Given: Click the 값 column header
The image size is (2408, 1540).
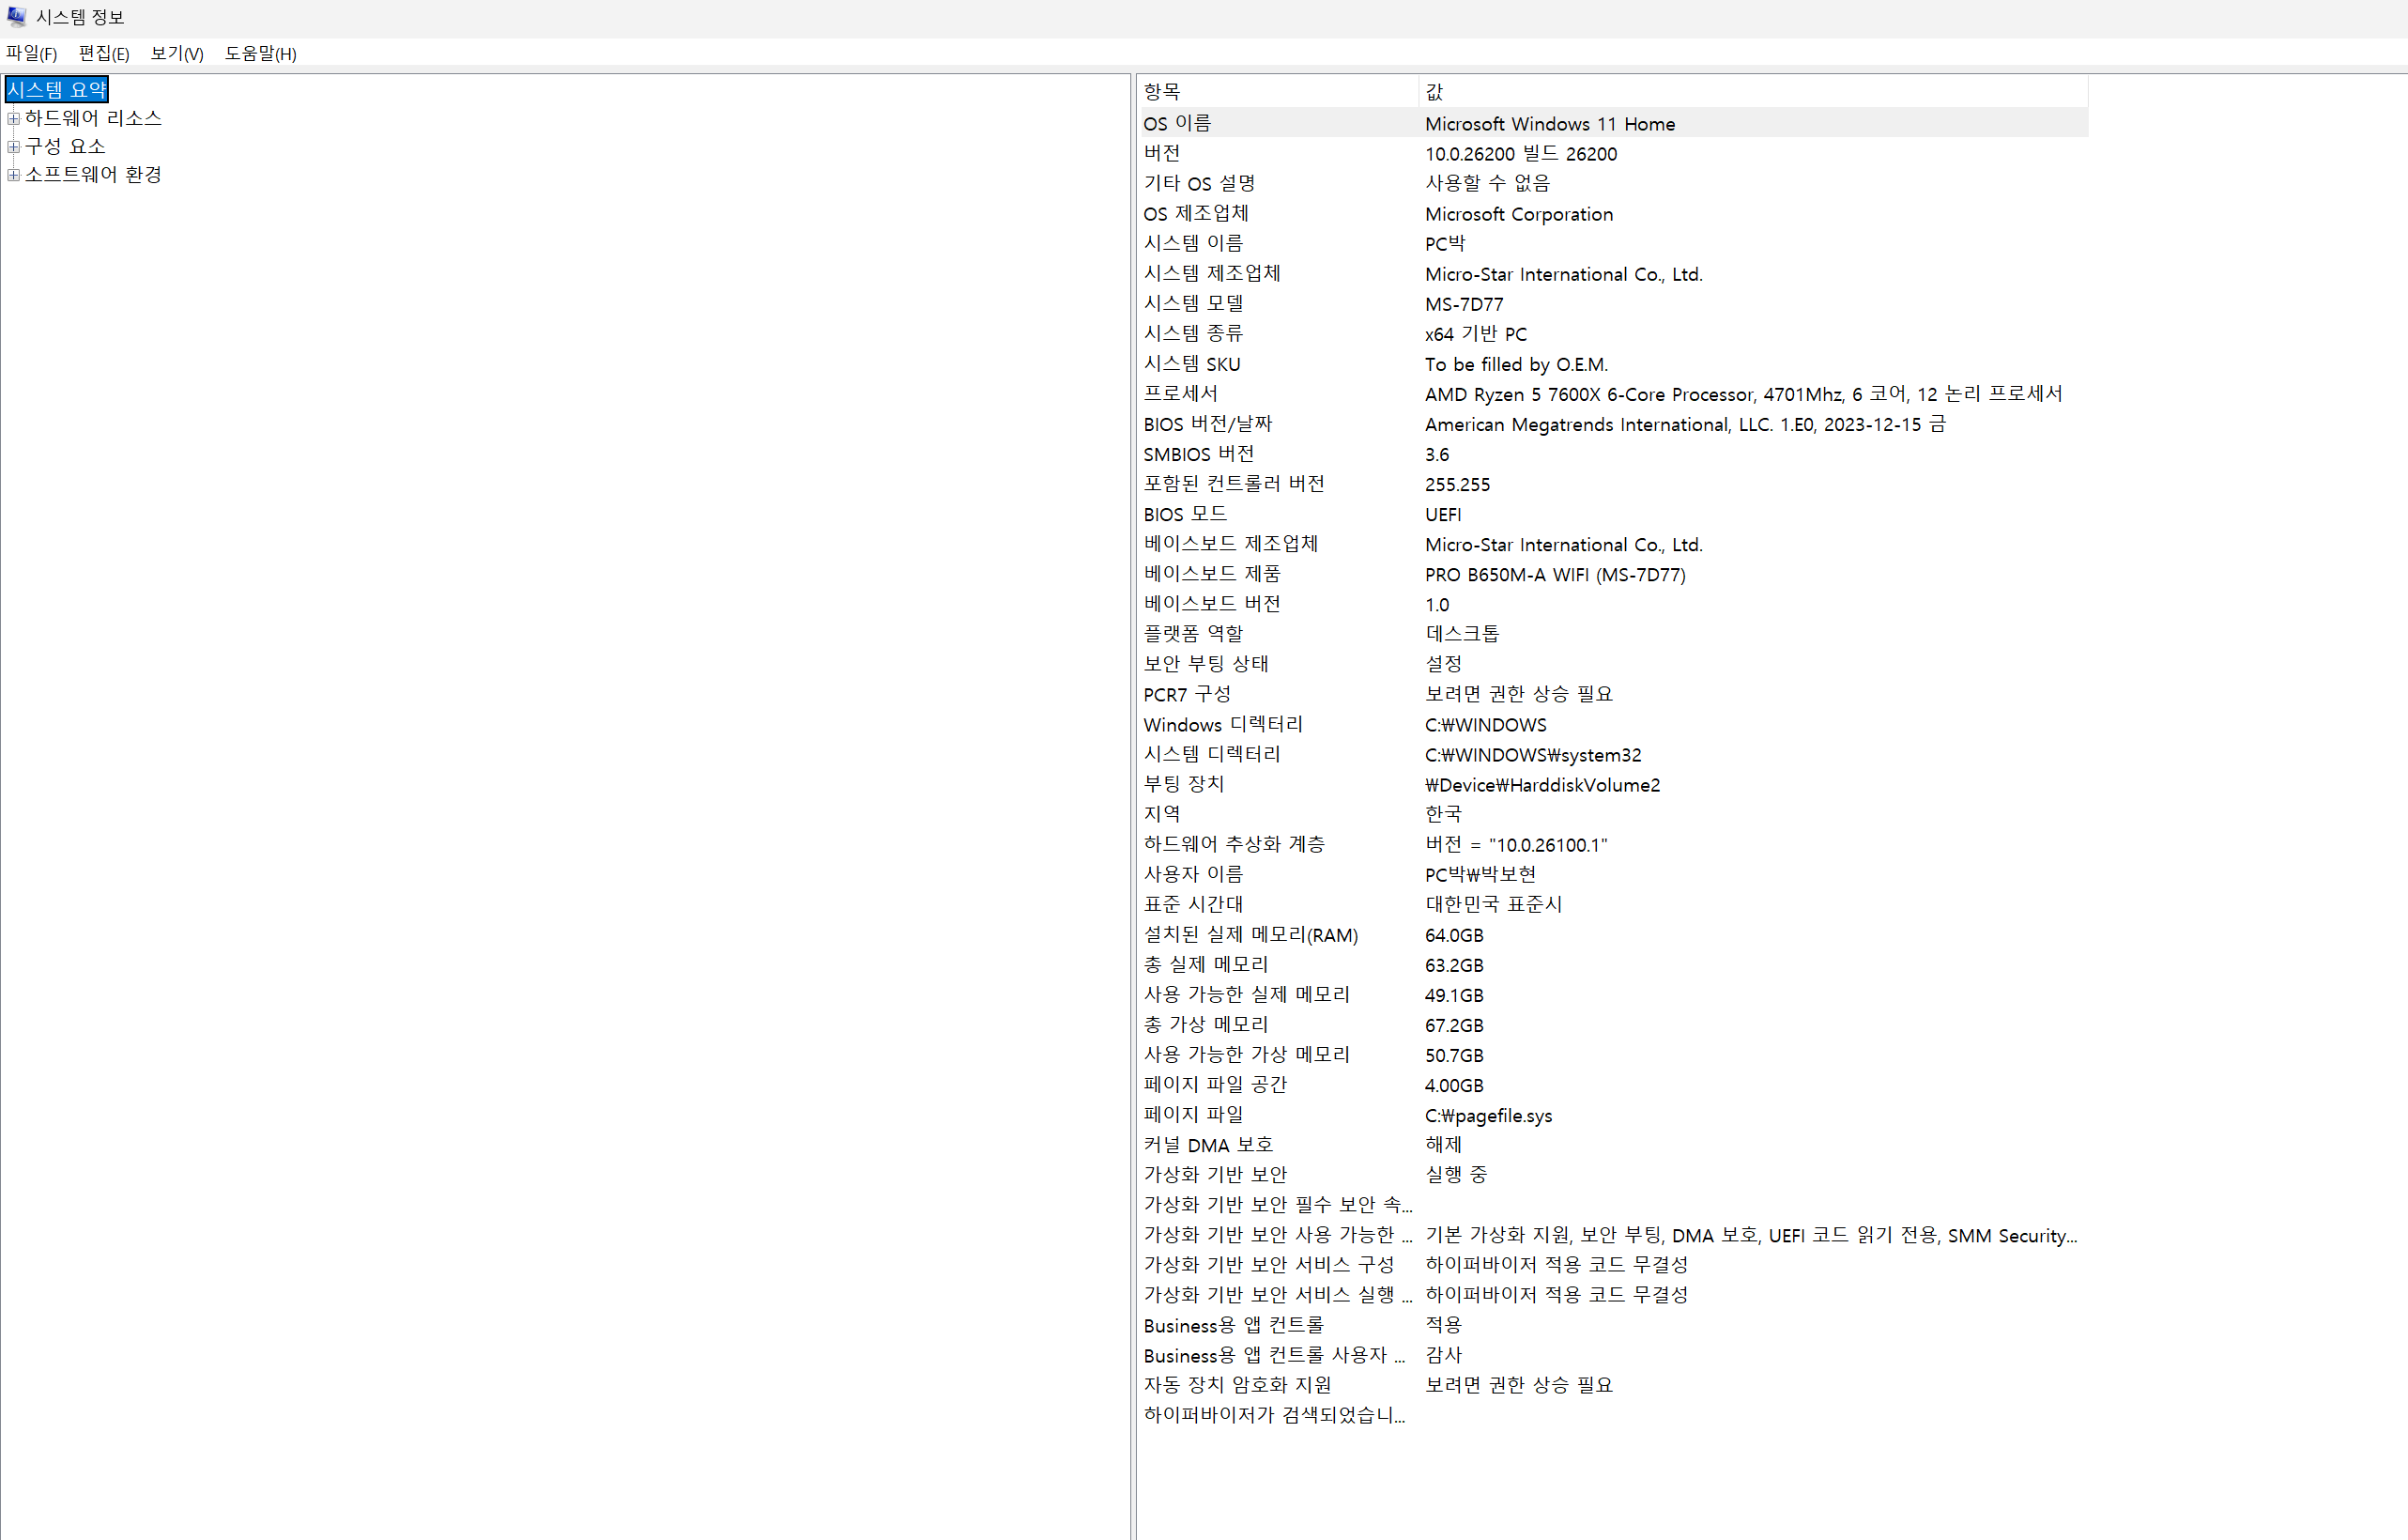Looking at the screenshot, I should pos(1752,91).
